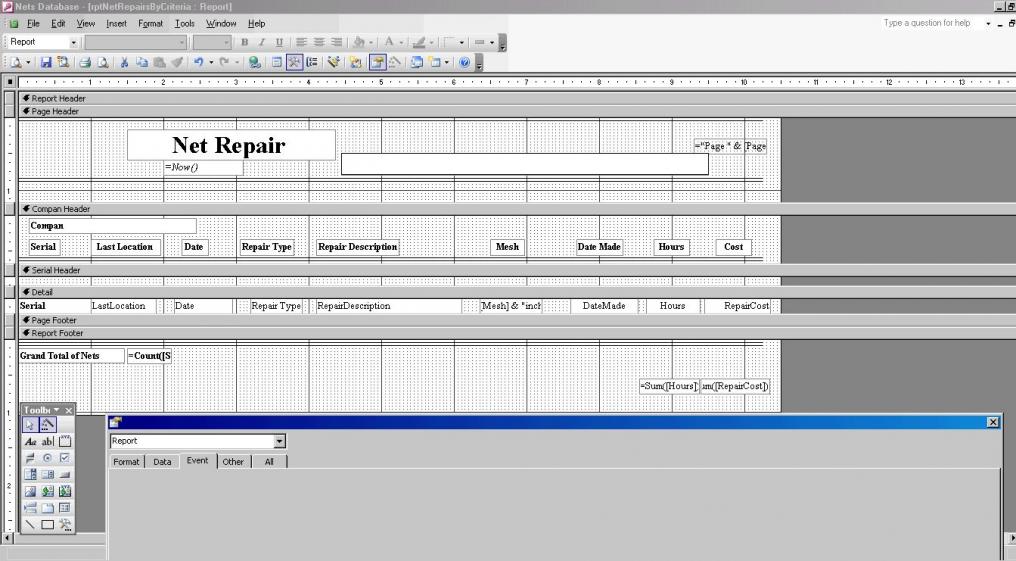Select the Option Button tool in Toolbox

pyautogui.click(x=47, y=458)
